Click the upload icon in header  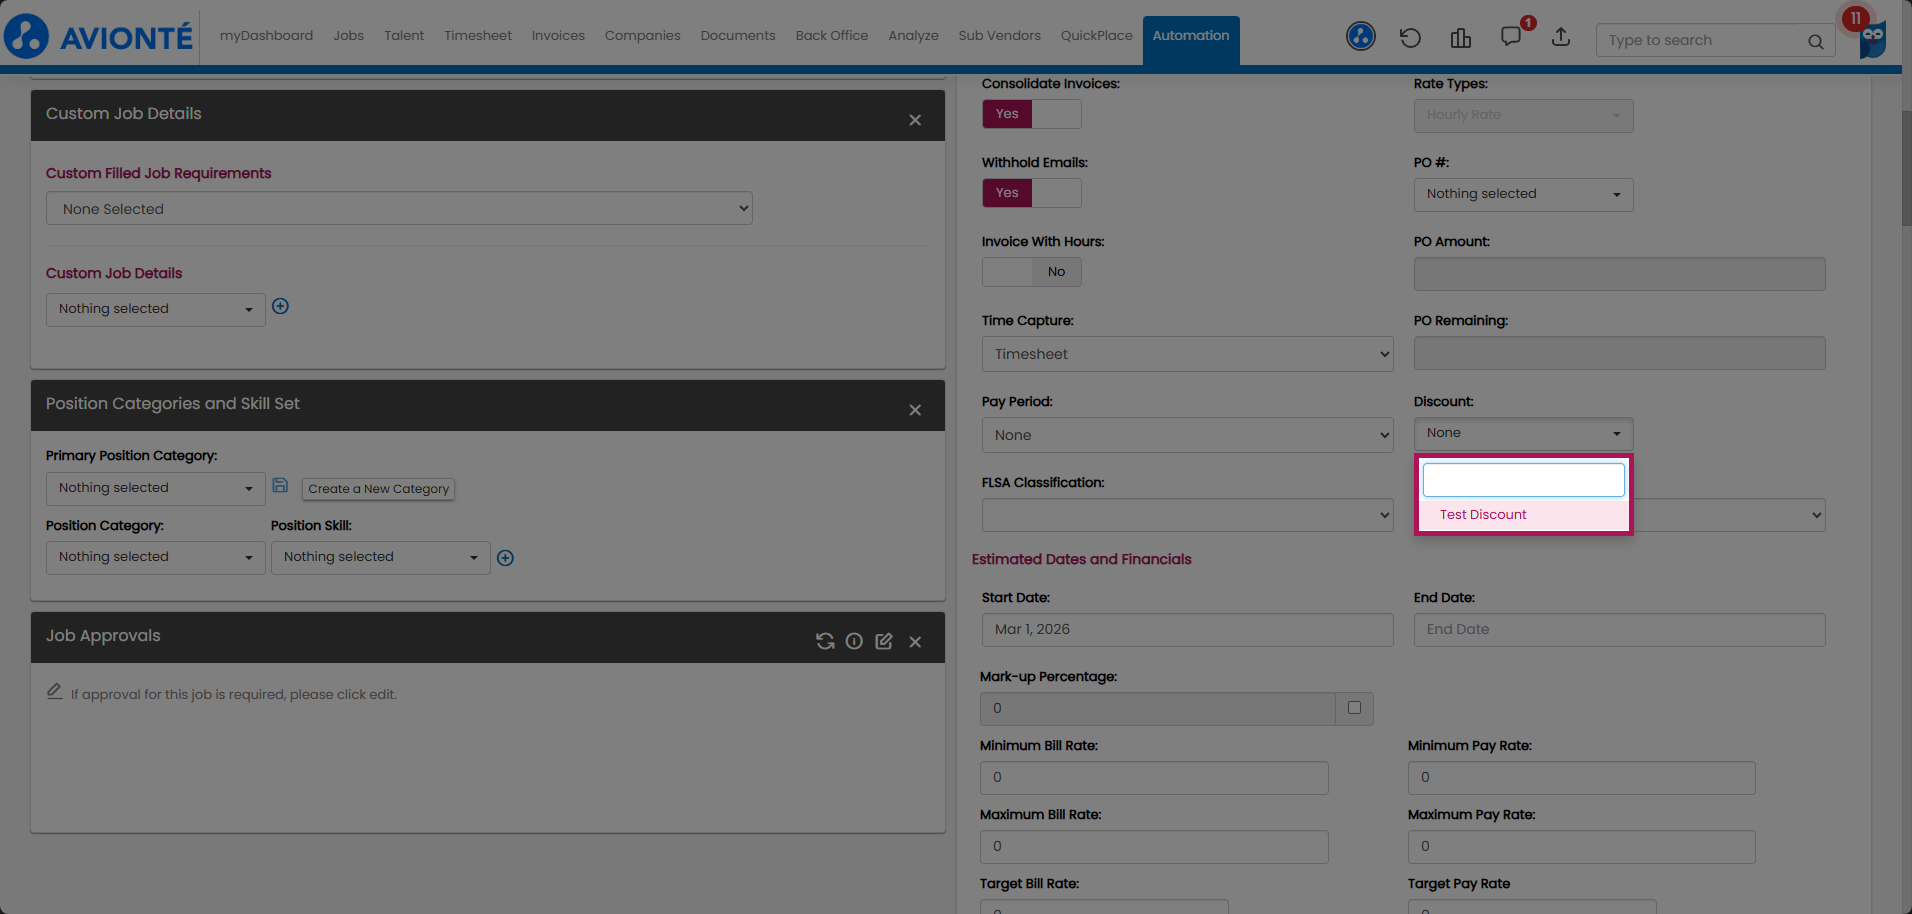pos(1561,37)
